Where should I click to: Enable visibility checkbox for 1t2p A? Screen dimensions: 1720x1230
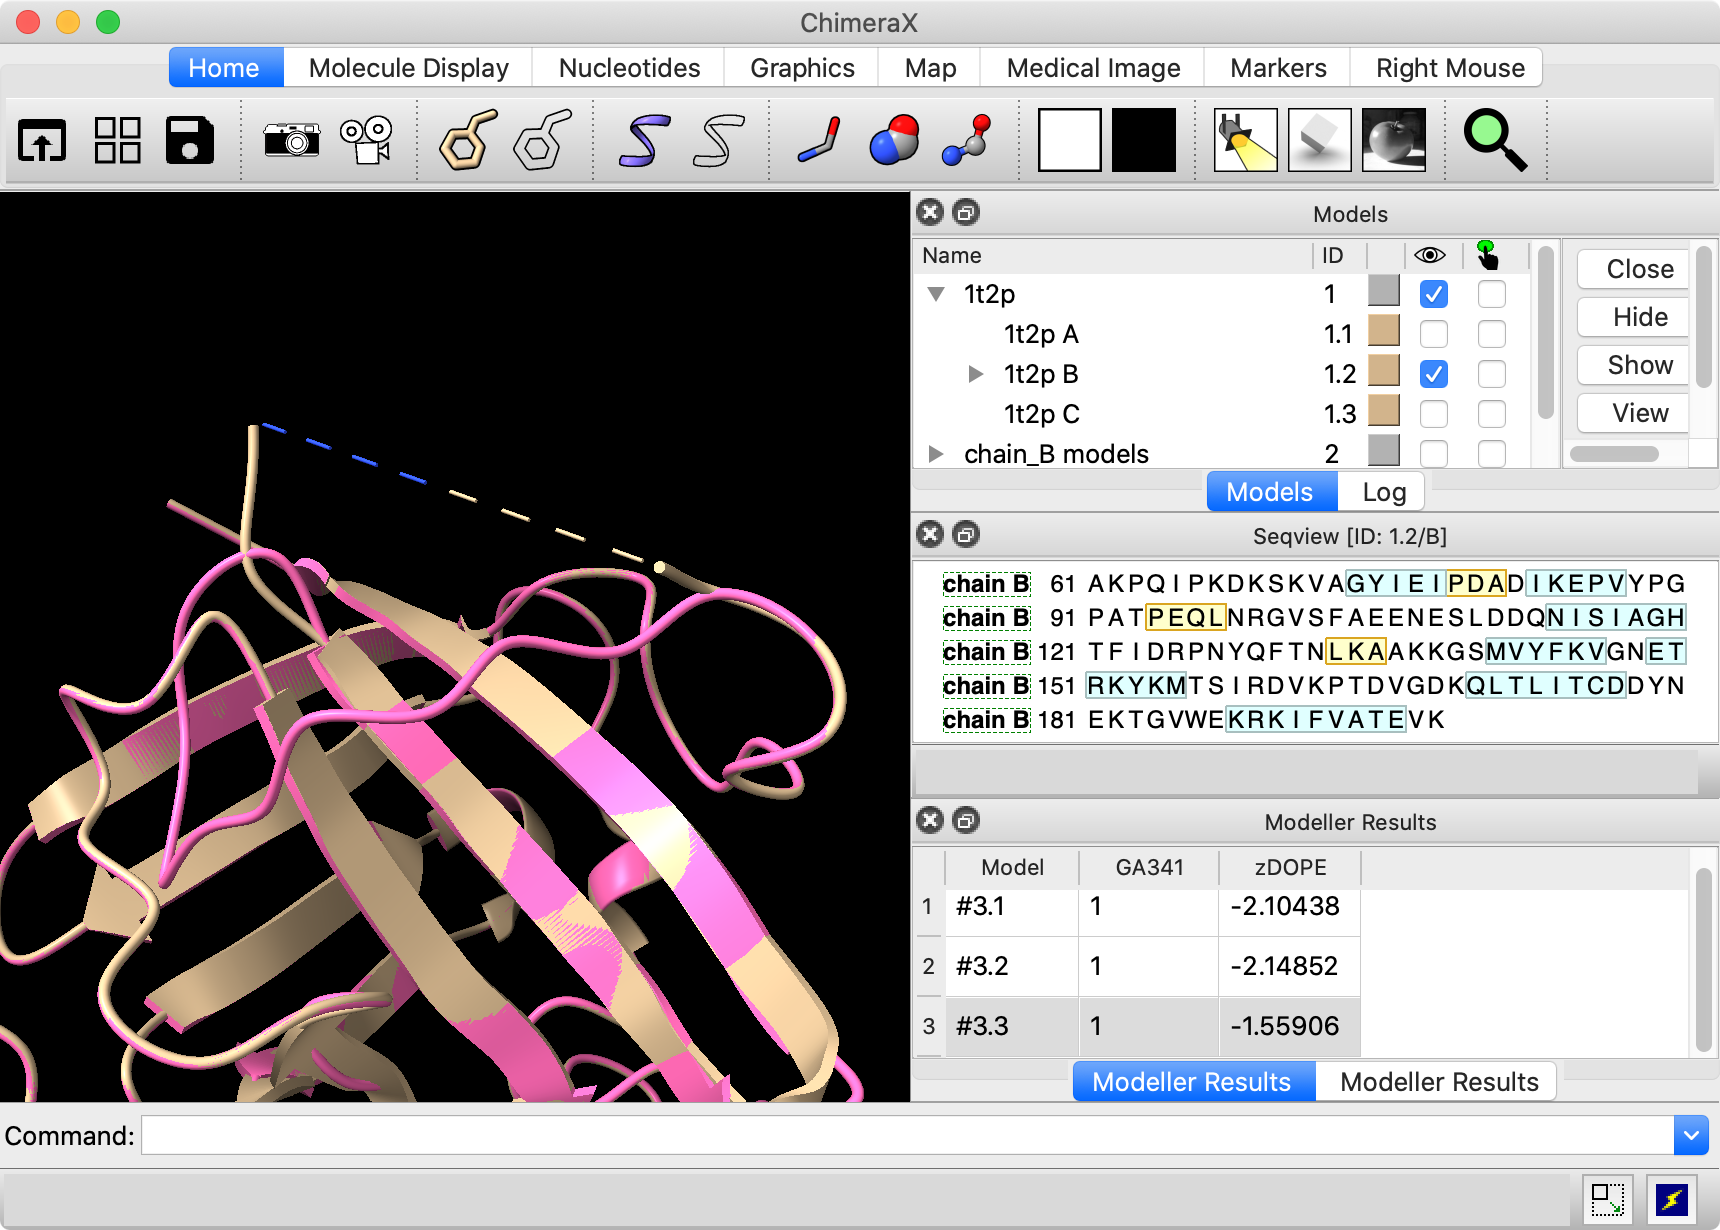point(1433,334)
